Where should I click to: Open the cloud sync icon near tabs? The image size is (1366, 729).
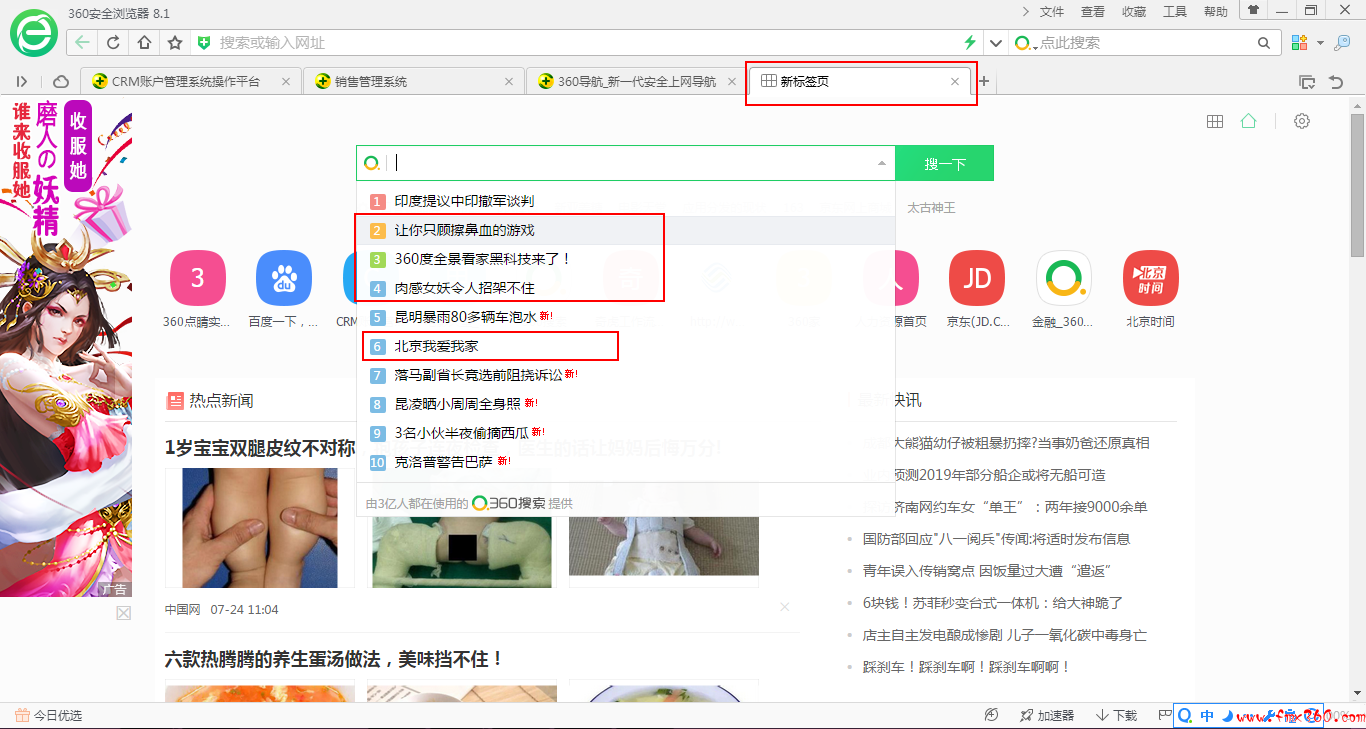click(61, 81)
